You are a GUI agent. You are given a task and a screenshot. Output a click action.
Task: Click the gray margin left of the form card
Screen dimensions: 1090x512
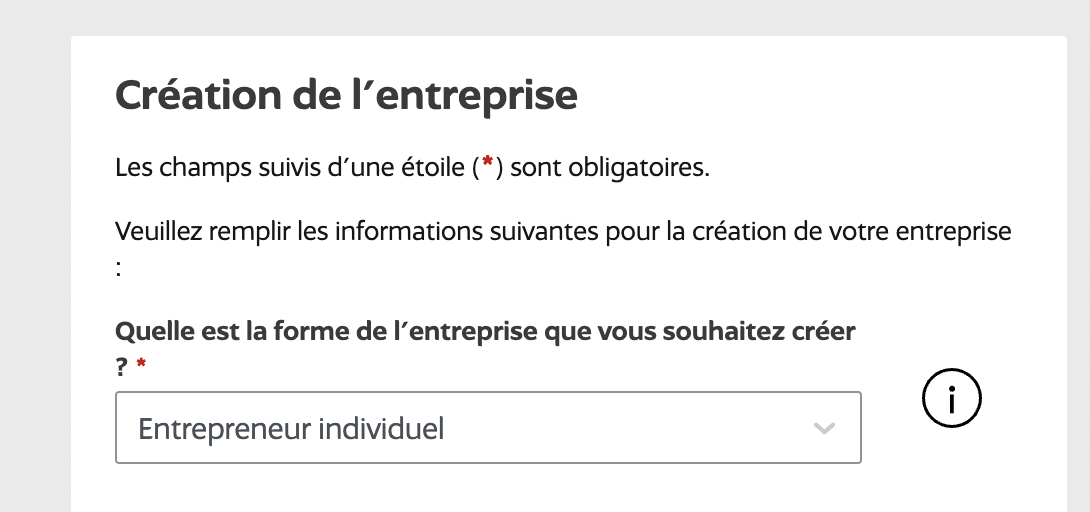coord(34,270)
